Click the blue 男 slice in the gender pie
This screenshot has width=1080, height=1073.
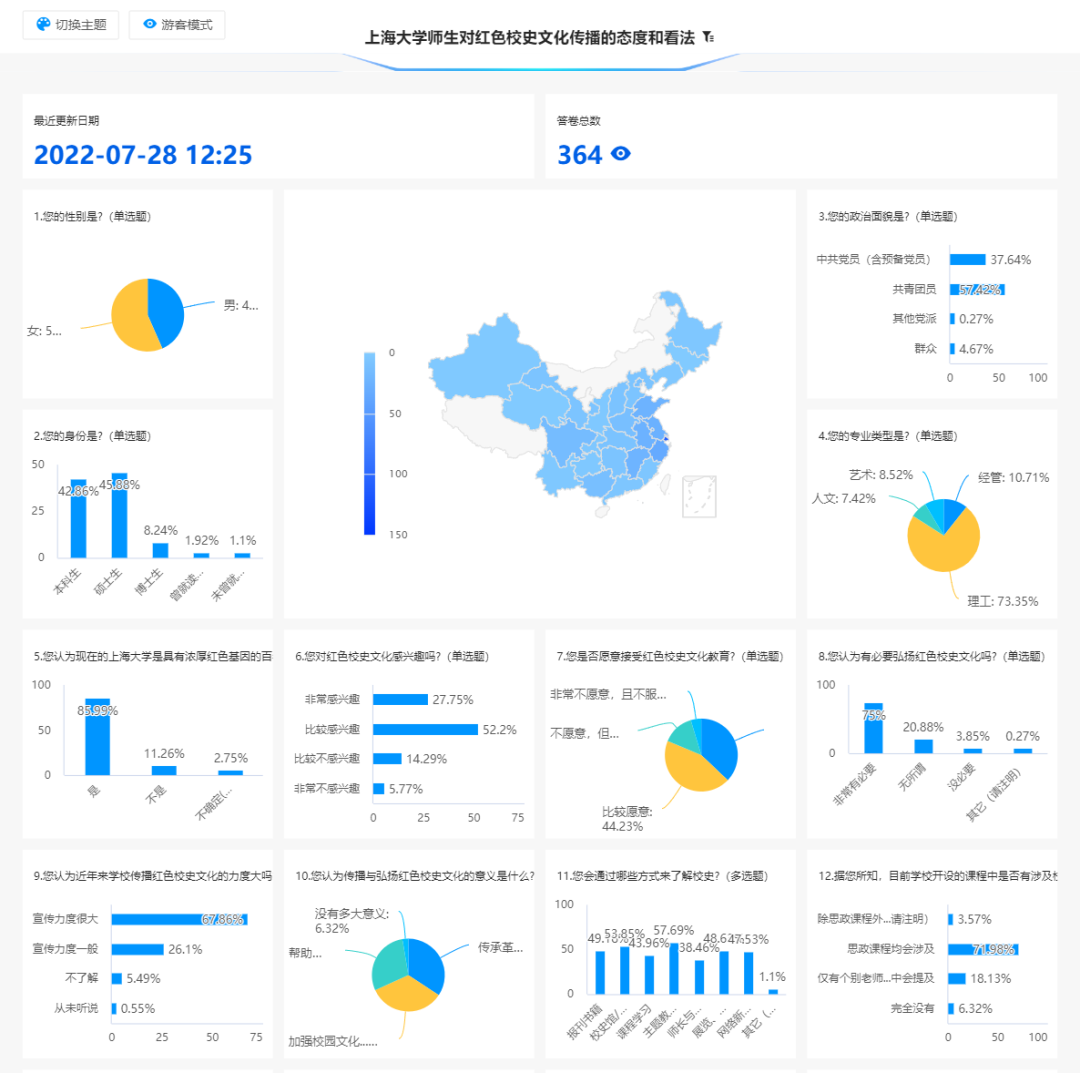[168, 308]
